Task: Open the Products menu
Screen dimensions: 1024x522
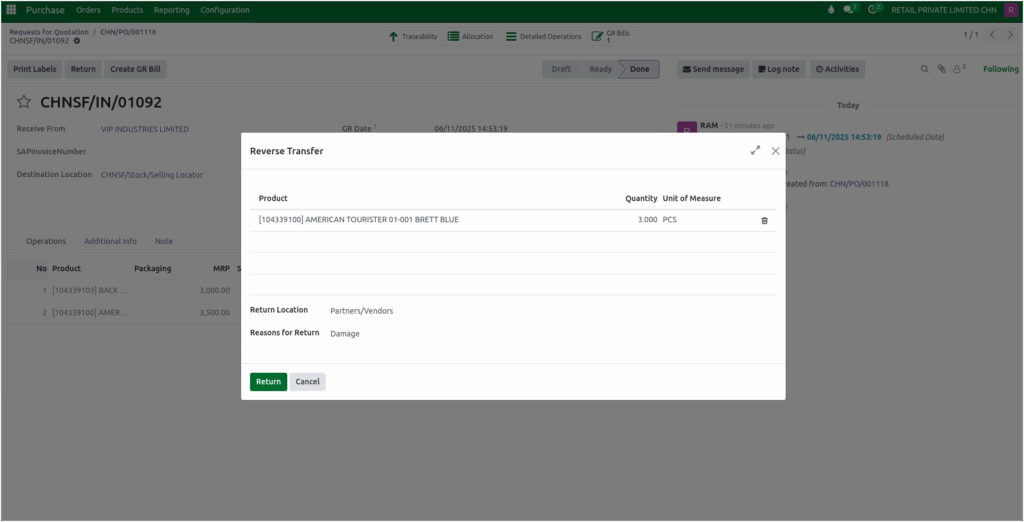Action: click(x=127, y=10)
